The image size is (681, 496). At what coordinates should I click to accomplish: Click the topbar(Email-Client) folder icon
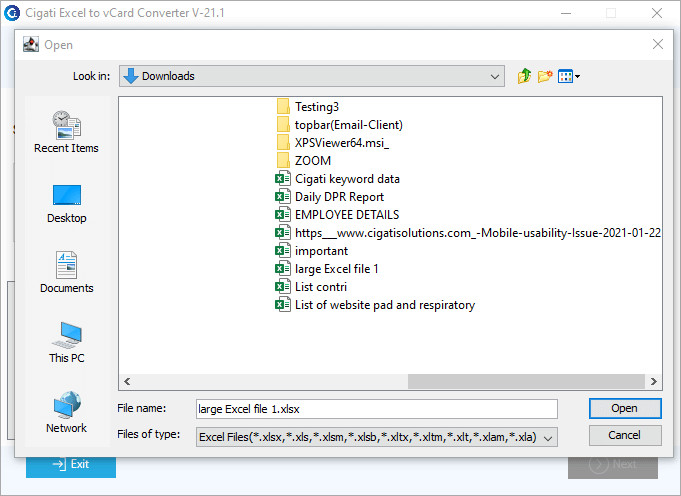click(x=283, y=125)
